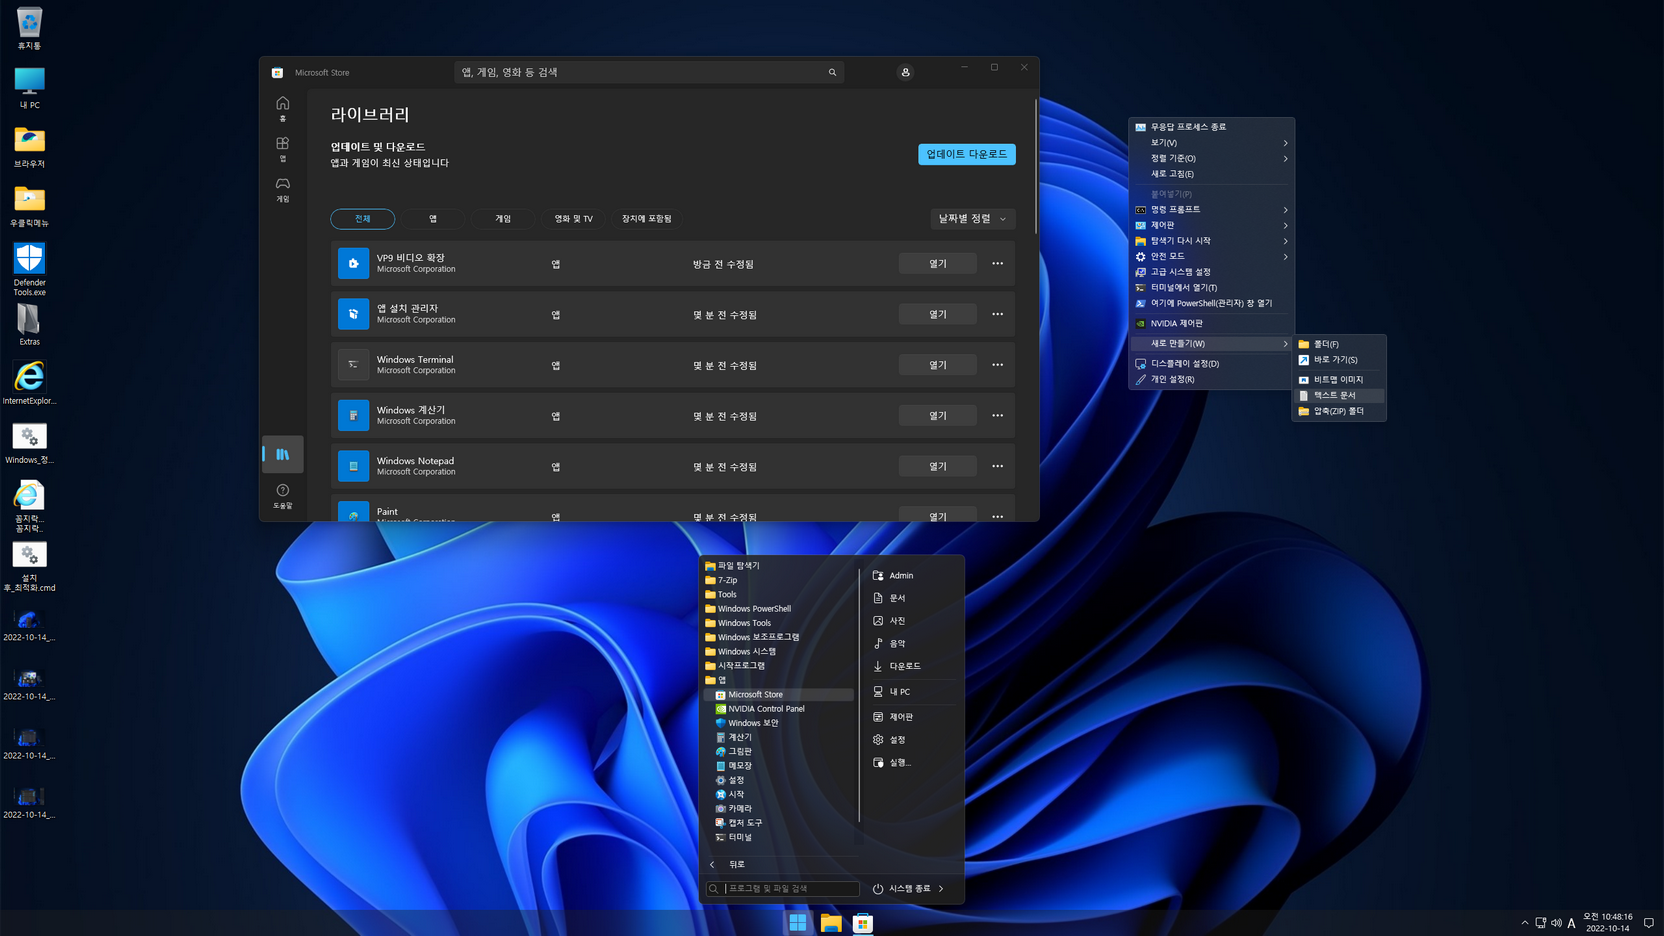This screenshot has height=936, width=1664.
Task: Choose 디스플레이 설정(D) in context menu
Action: [x=1212, y=364]
